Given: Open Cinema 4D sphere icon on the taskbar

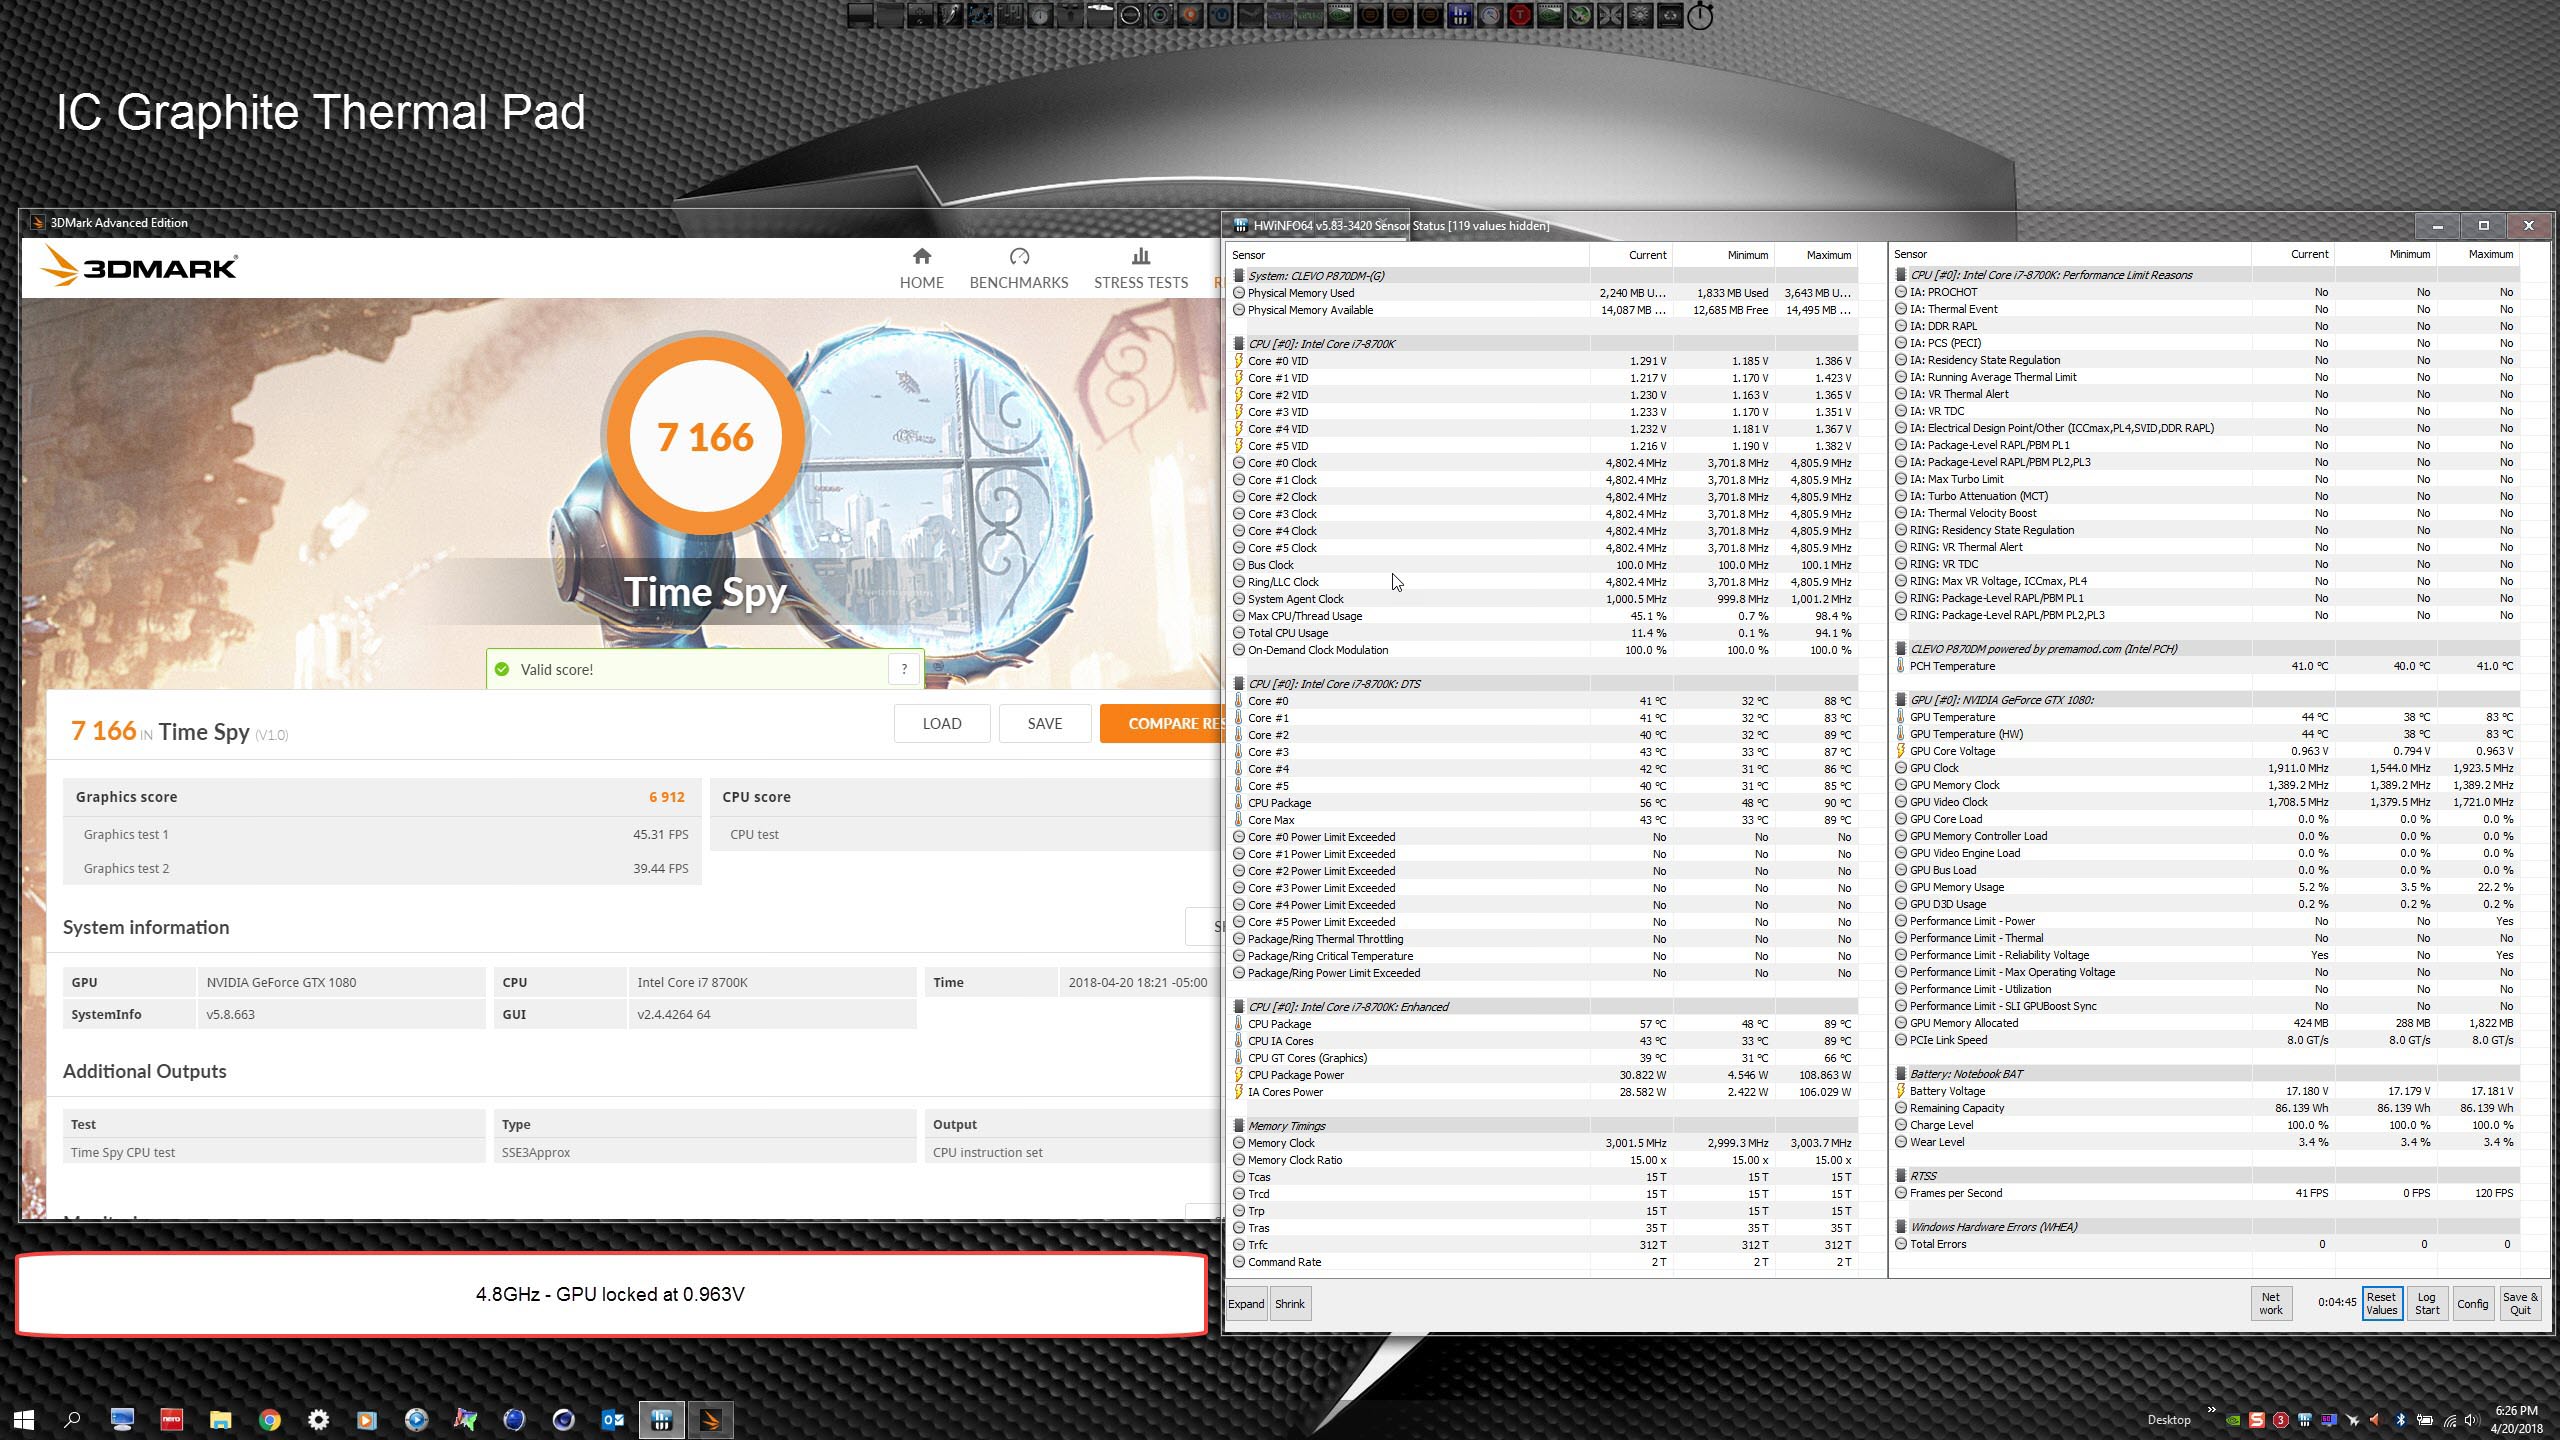Looking at the screenshot, I should 563,1419.
